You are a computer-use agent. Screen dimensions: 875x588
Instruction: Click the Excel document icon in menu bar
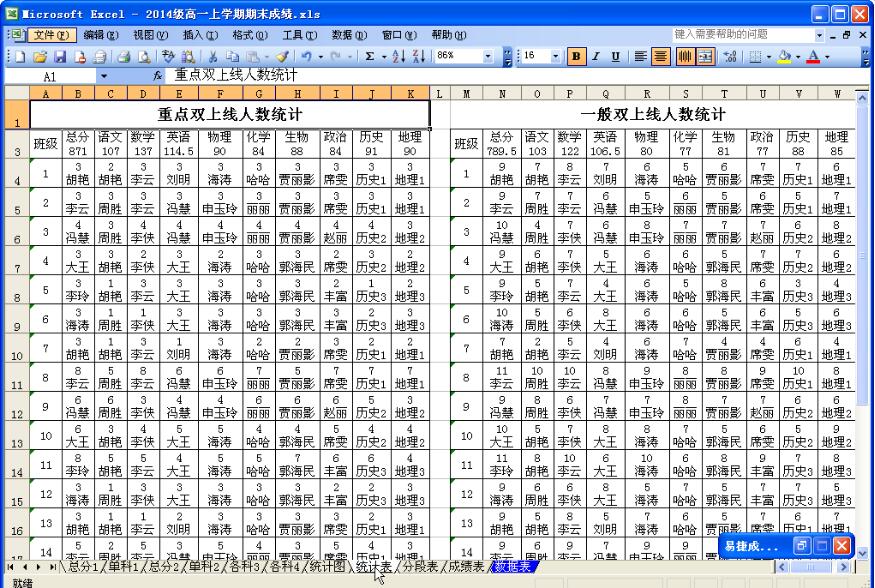coord(17,35)
